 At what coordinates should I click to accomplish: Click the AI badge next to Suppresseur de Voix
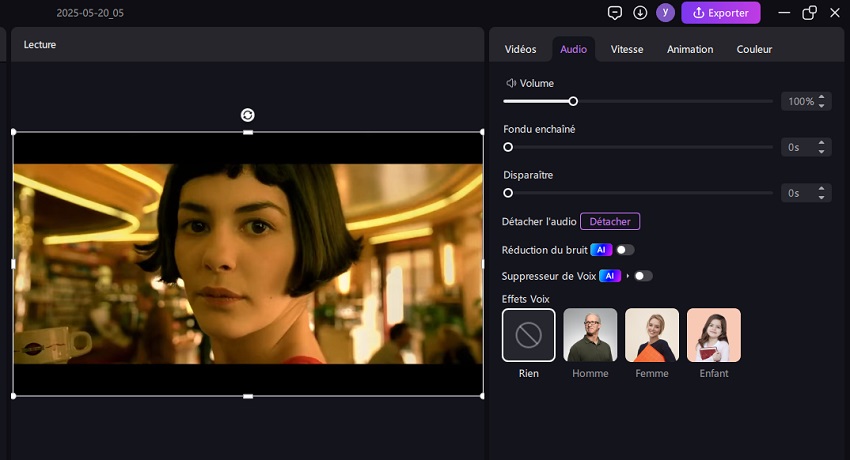coord(610,276)
